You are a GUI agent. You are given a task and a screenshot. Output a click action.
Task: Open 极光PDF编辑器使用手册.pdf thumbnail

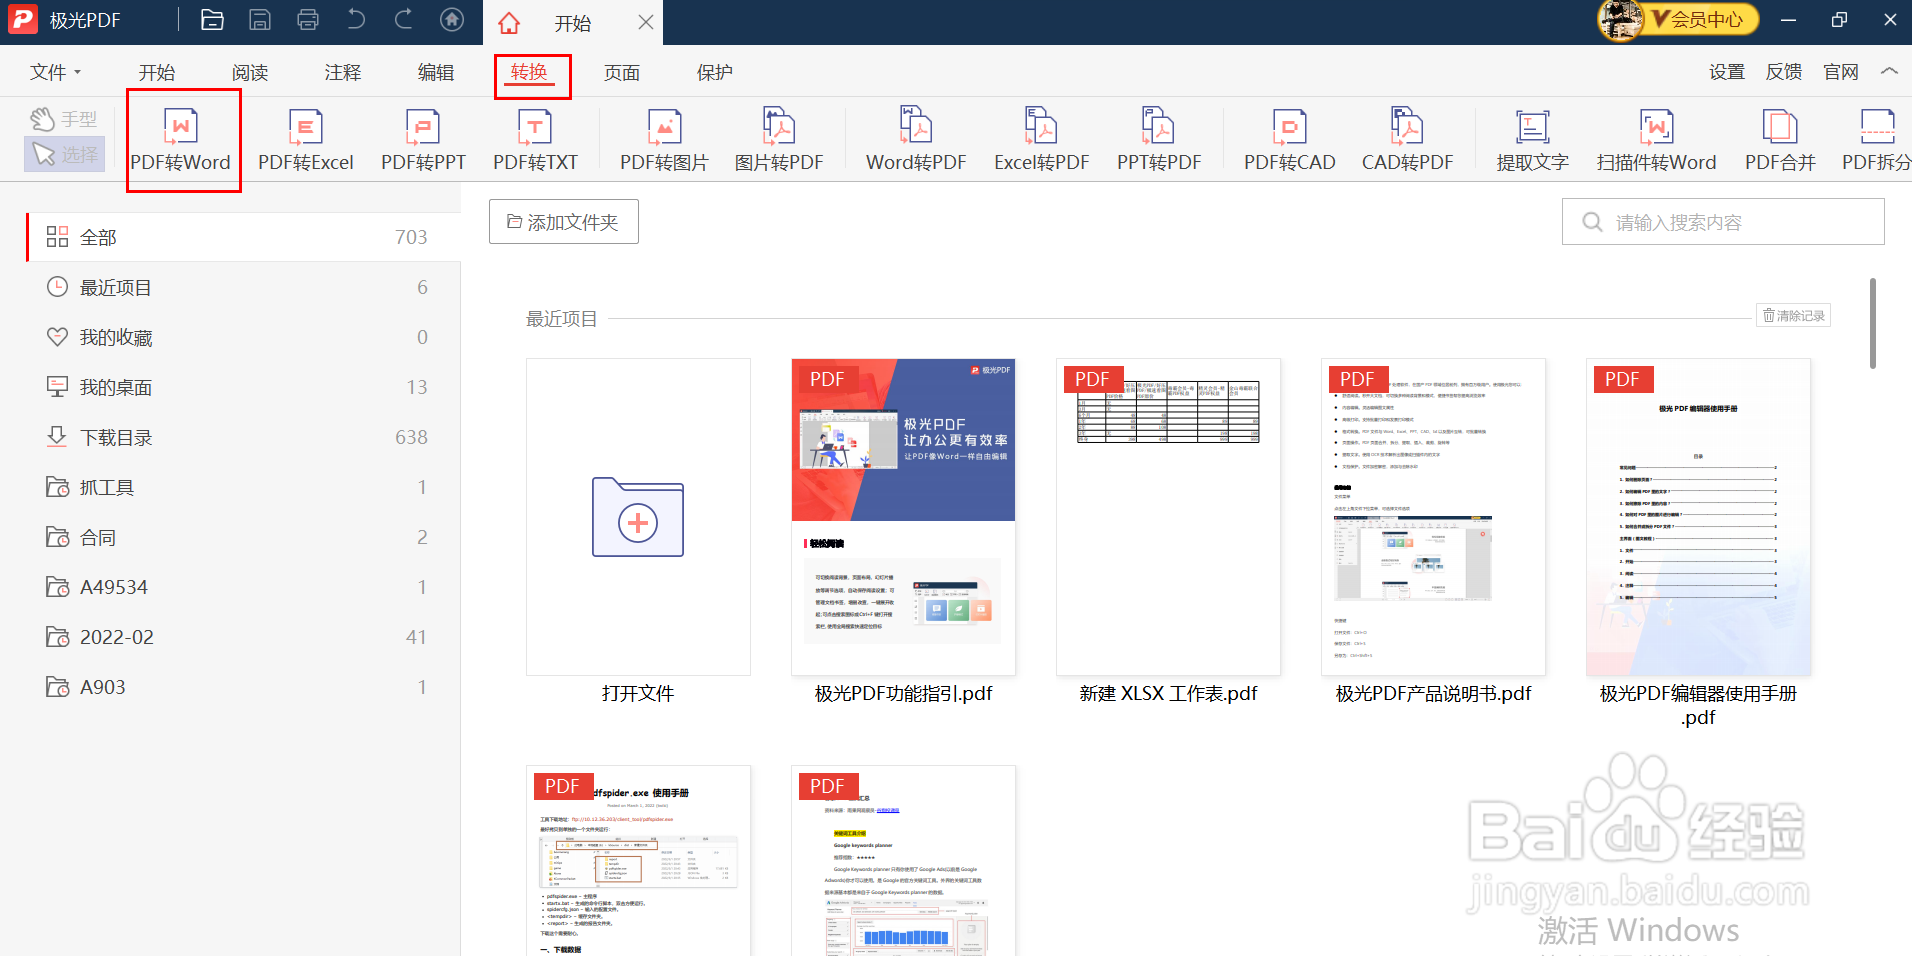coord(1698,517)
